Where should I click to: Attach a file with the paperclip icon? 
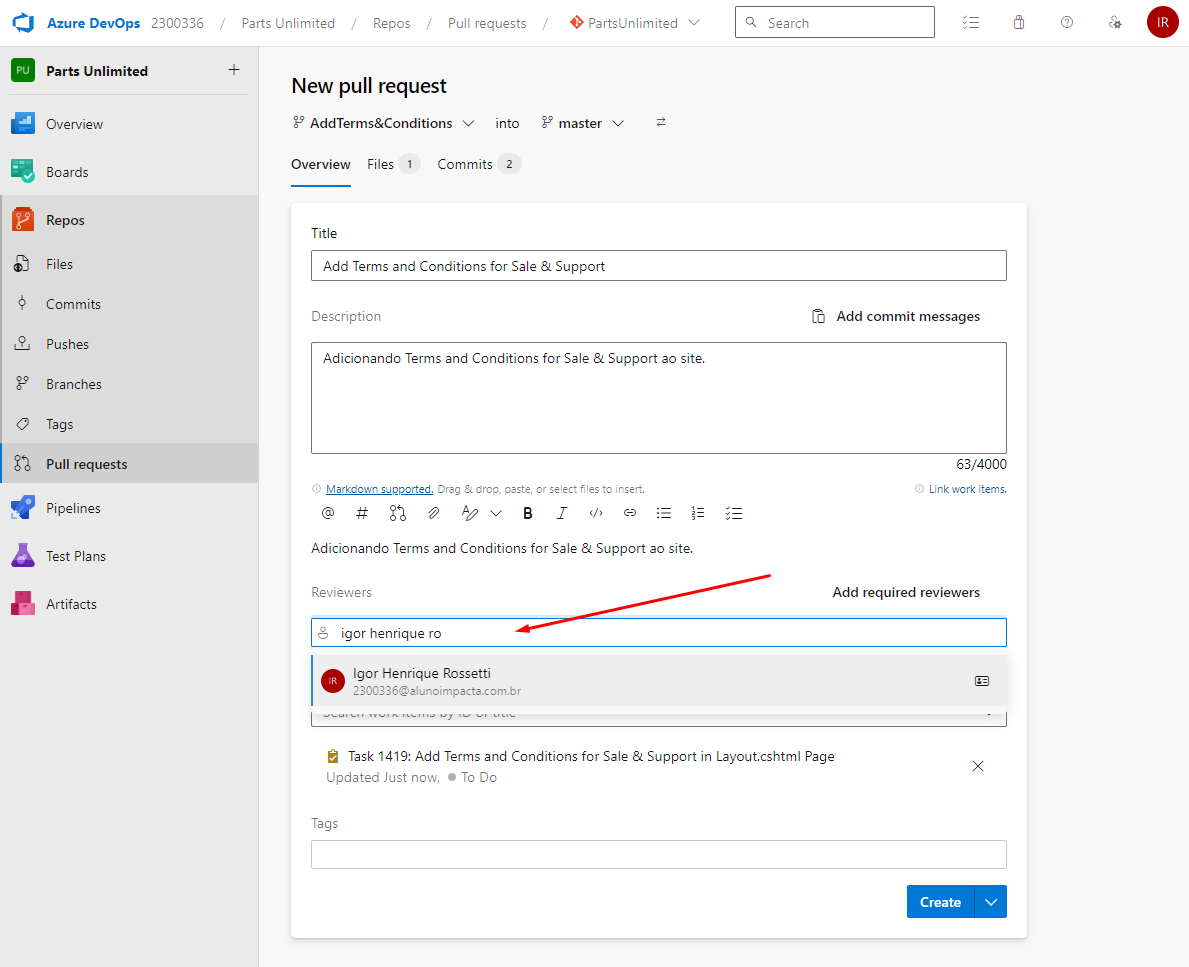(433, 513)
